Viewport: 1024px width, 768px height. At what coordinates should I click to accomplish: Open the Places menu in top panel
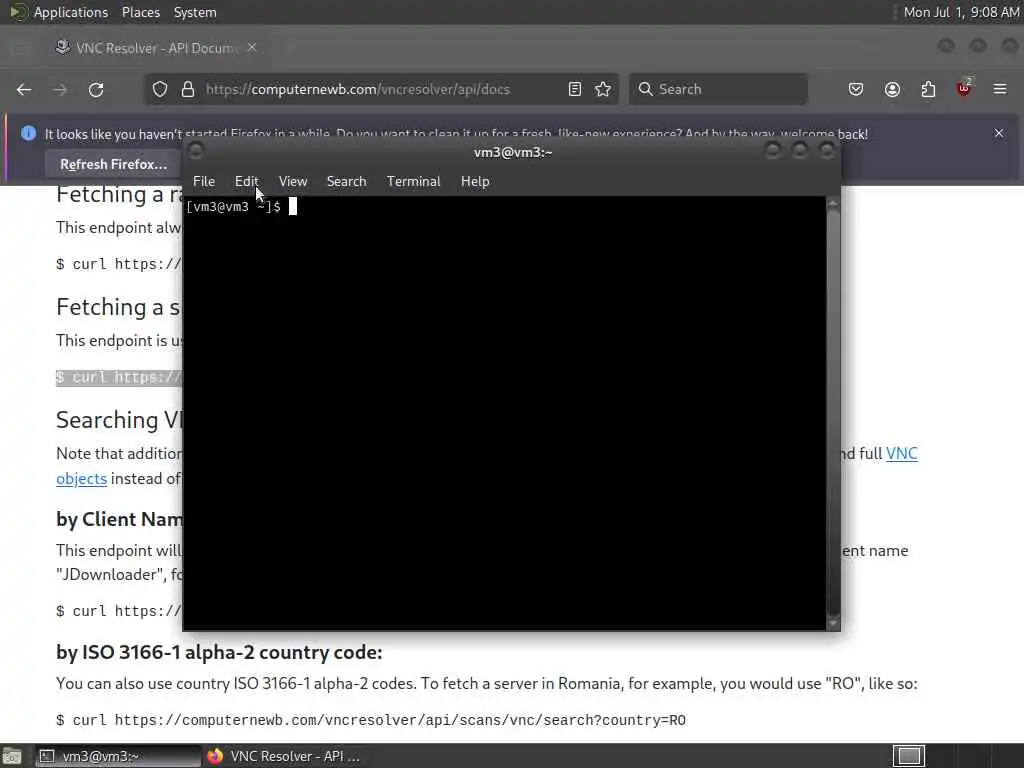[140, 12]
